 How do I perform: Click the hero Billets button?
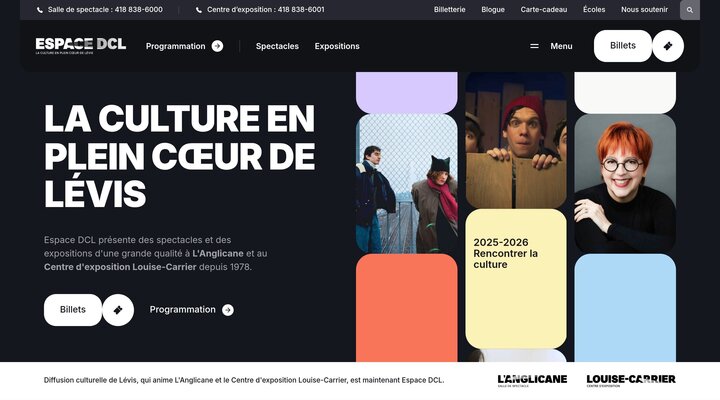coord(73,310)
